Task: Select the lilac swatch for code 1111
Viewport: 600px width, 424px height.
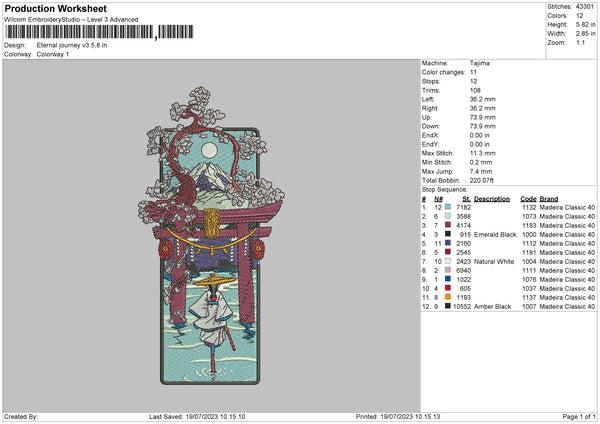Action: (448, 270)
